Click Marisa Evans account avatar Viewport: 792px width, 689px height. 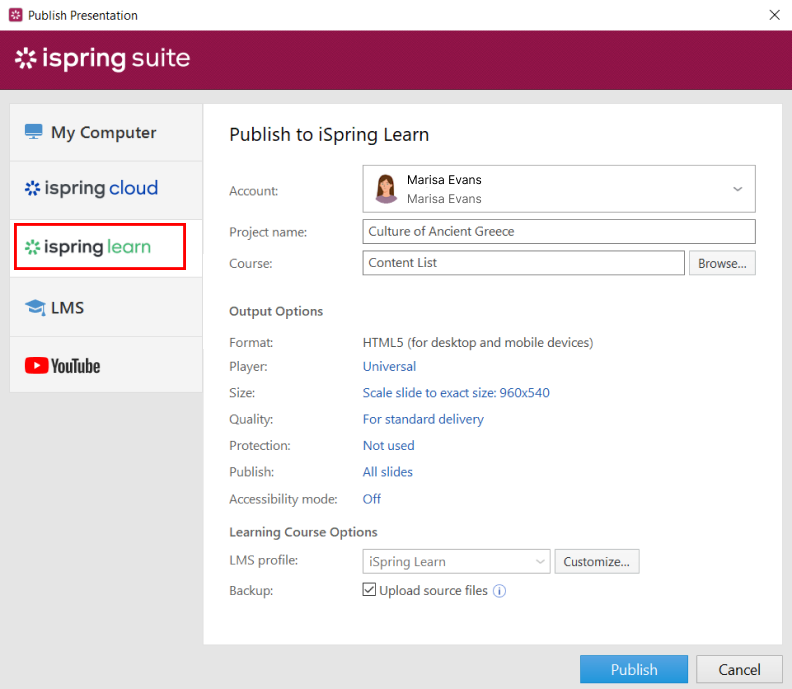pos(386,188)
